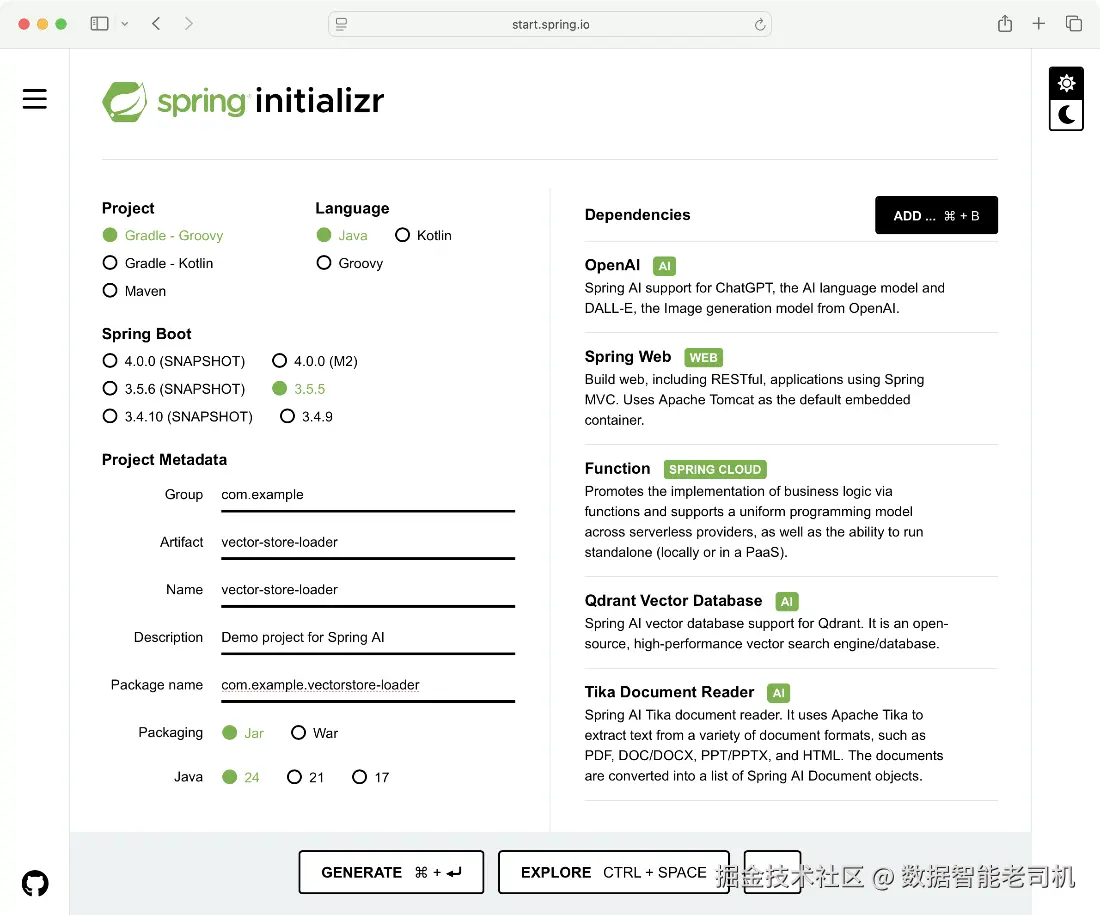Click the Description input field
Screen dimensions: 1100x915
pyautogui.click(x=368, y=638)
